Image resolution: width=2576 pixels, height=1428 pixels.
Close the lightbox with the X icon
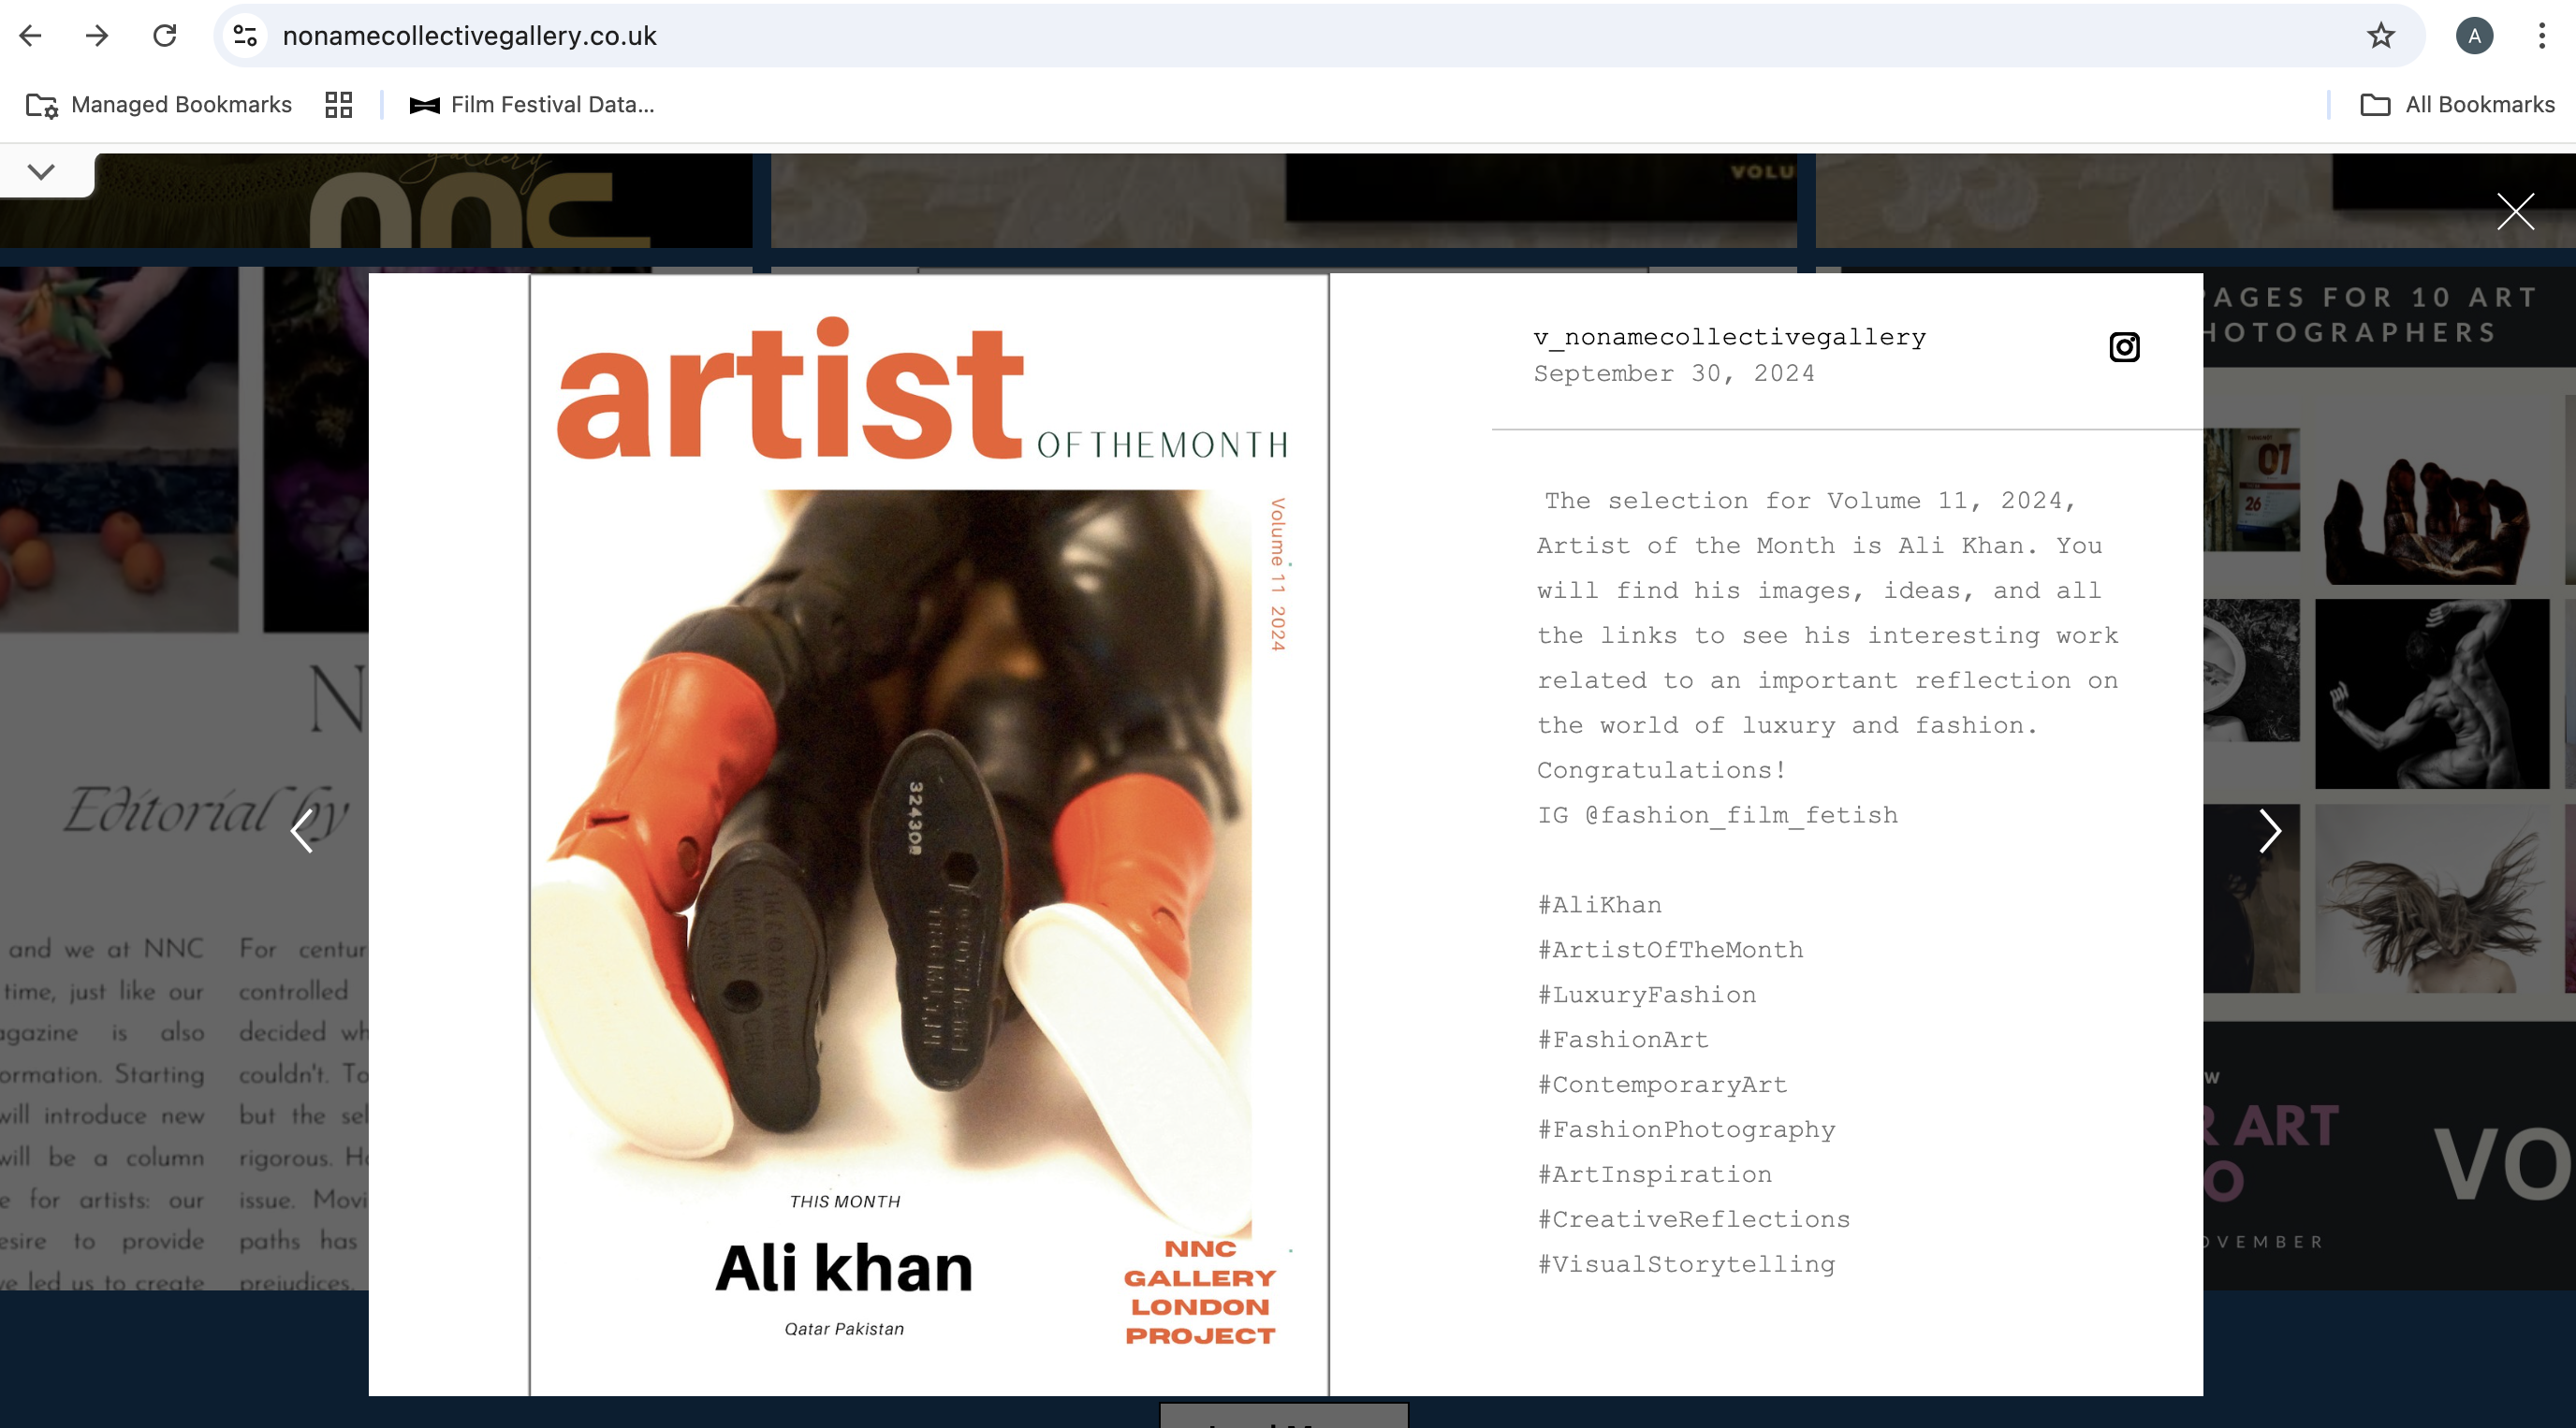(2515, 212)
